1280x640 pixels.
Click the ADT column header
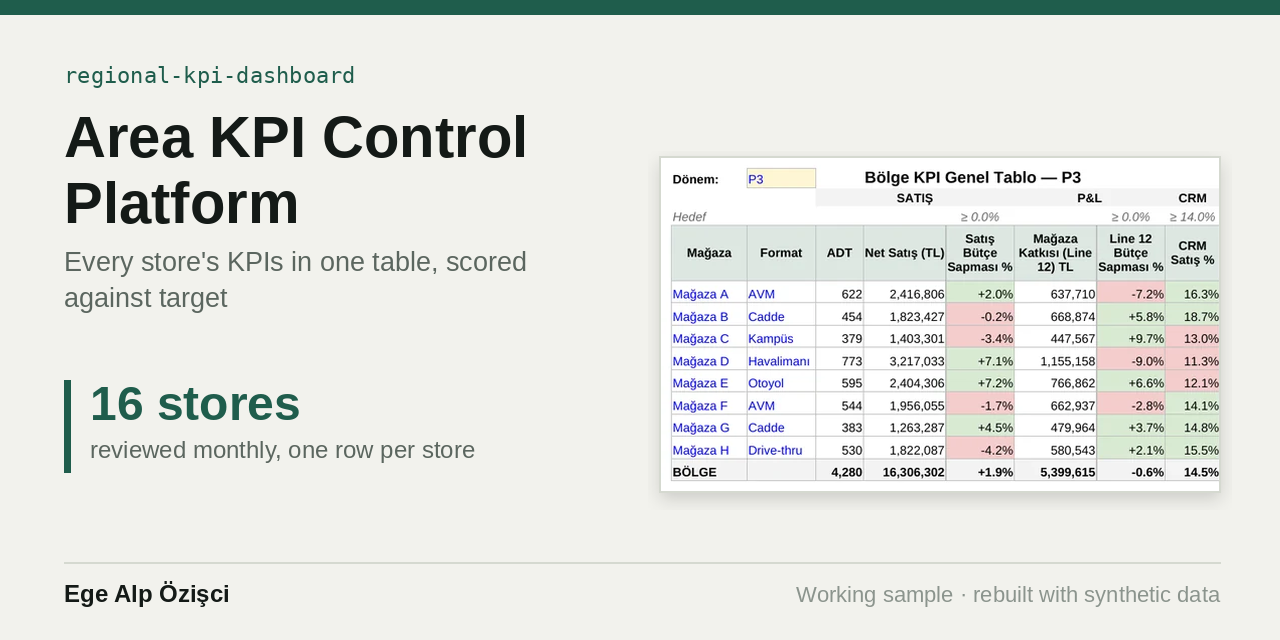[840, 253]
